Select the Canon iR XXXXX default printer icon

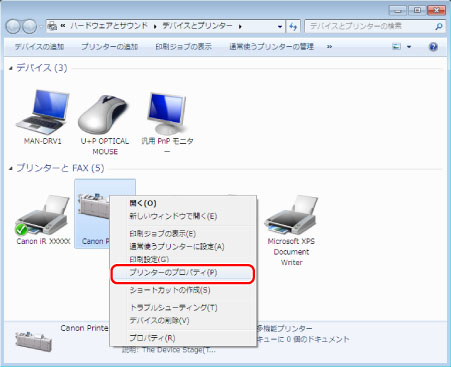[43, 215]
